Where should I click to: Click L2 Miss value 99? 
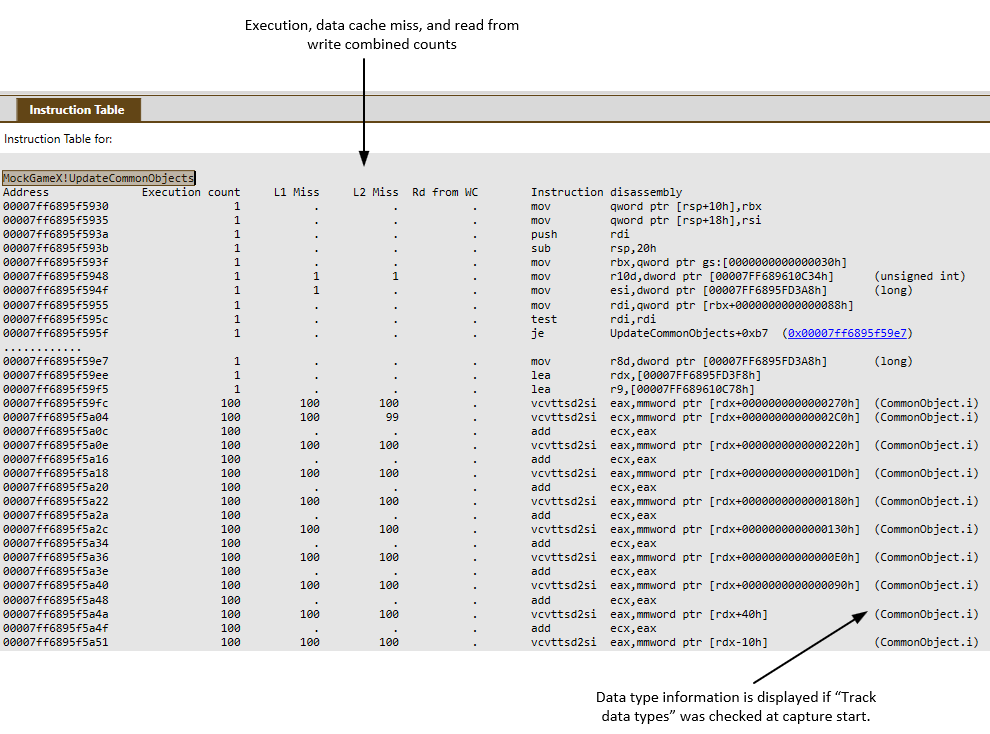(392, 417)
